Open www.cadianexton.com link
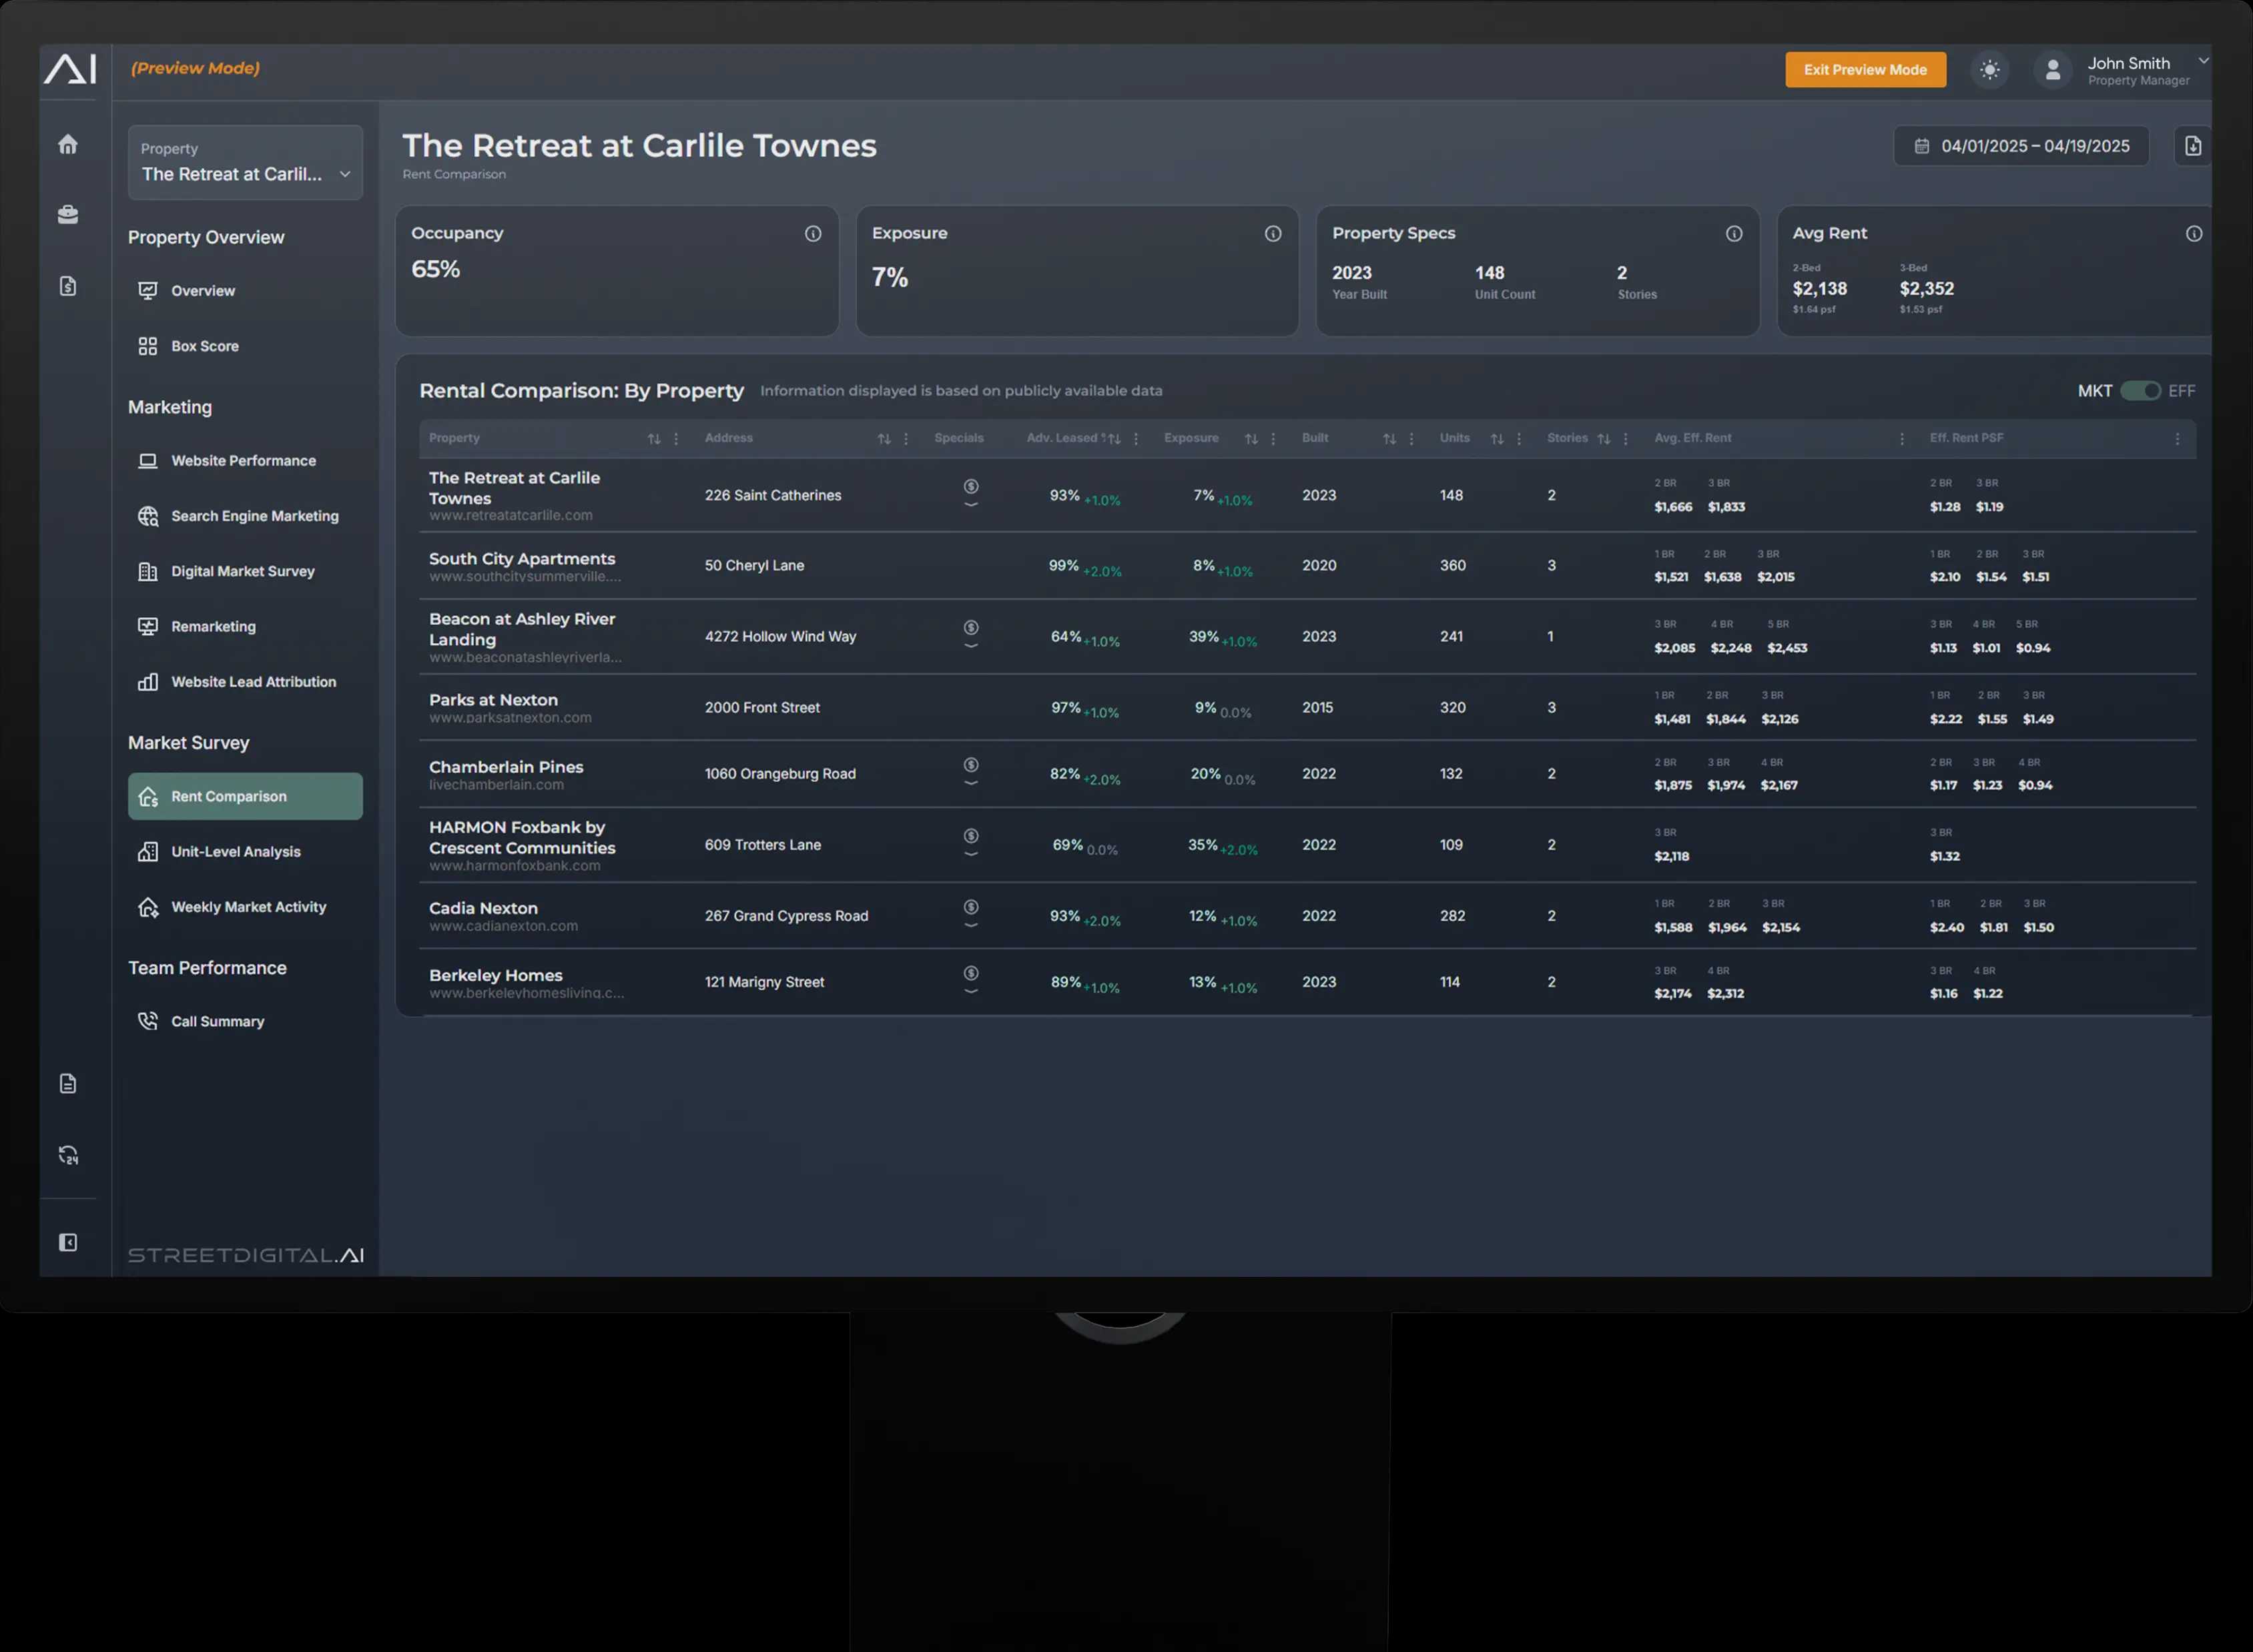The height and width of the screenshot is (1652, 2253). pos(503,927)
